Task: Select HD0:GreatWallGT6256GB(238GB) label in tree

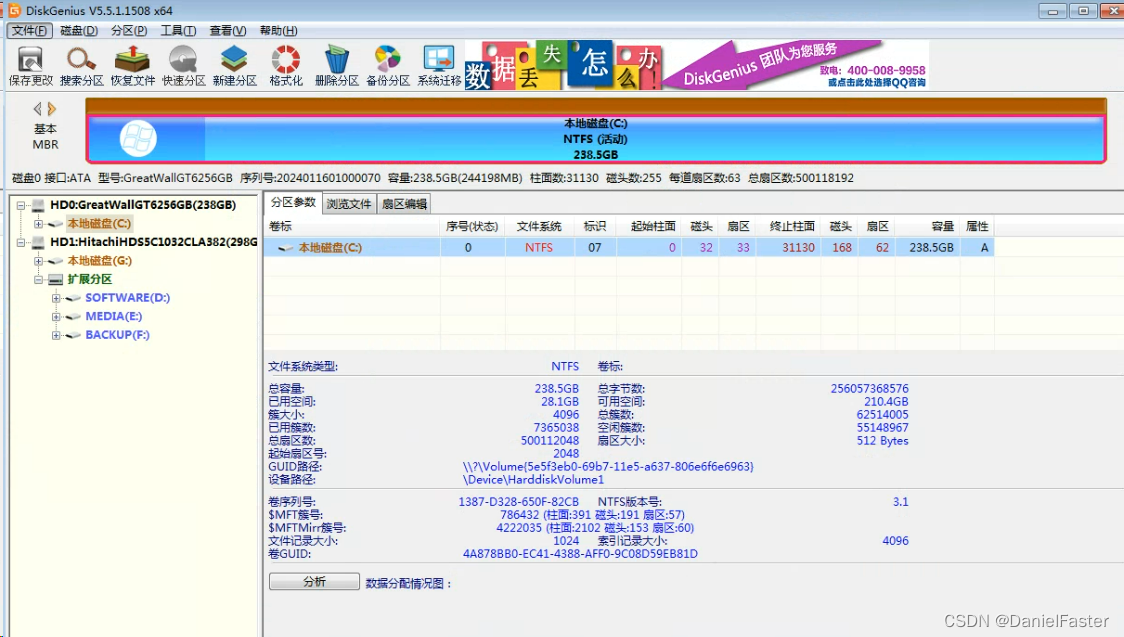Action: tap(143, 205)
